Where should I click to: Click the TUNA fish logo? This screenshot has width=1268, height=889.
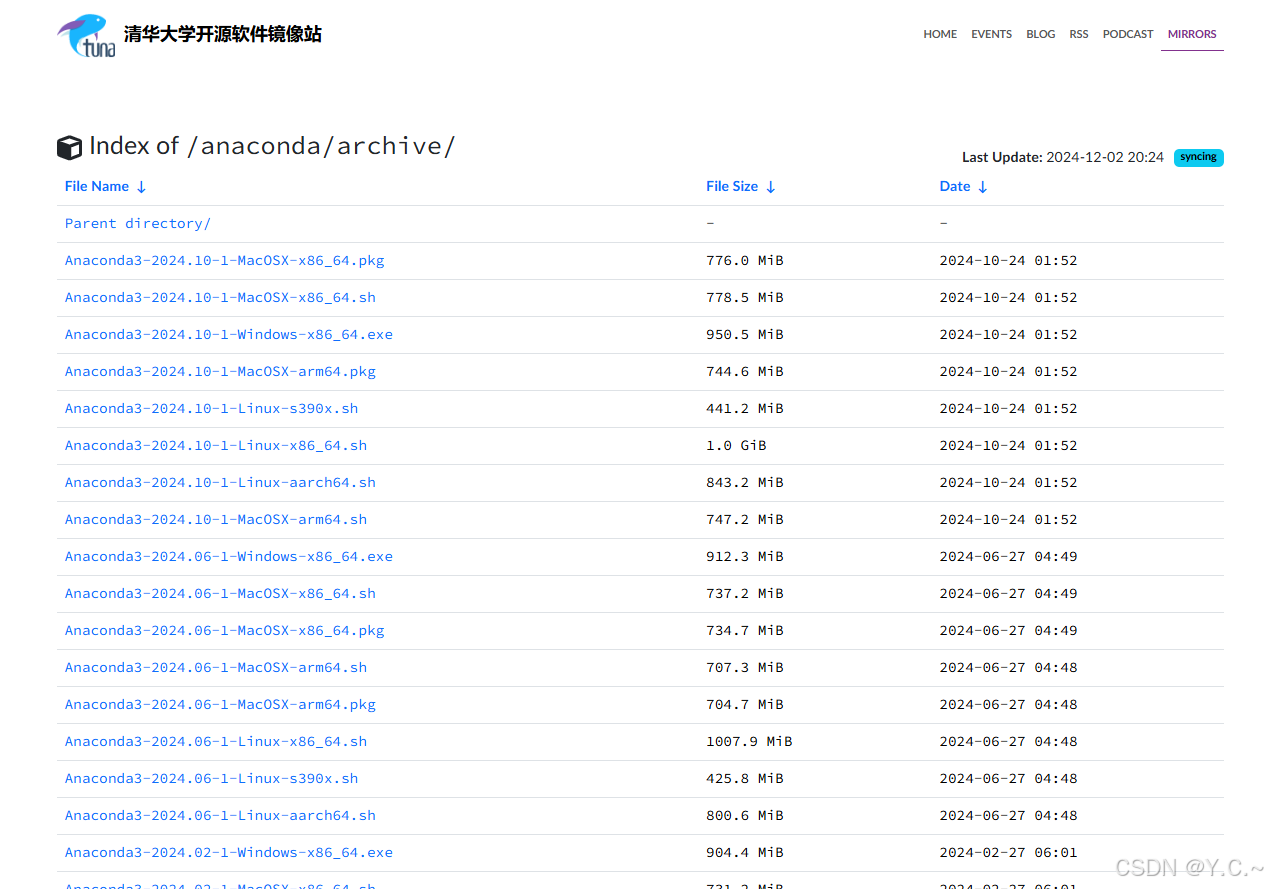[87, 35]
